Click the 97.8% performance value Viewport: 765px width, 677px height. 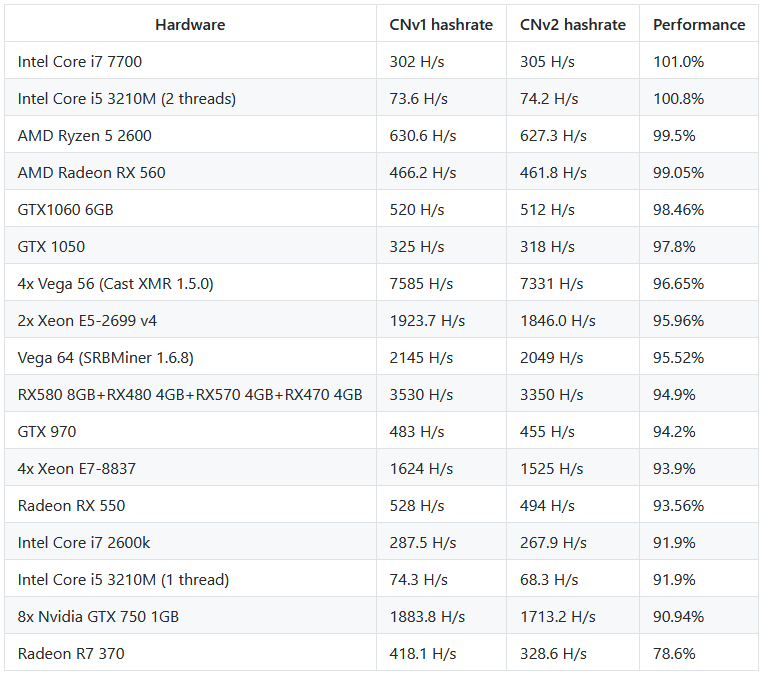coord(674,247)
